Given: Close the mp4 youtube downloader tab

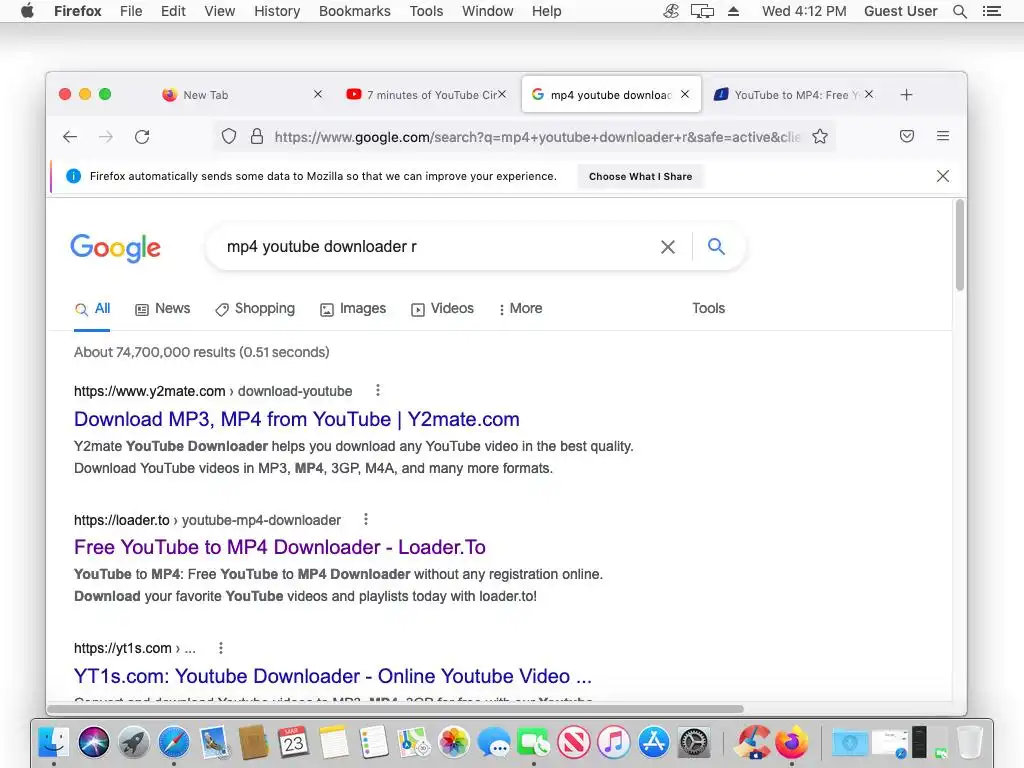Looking at the screenshot, I should (x=685, y=94).
